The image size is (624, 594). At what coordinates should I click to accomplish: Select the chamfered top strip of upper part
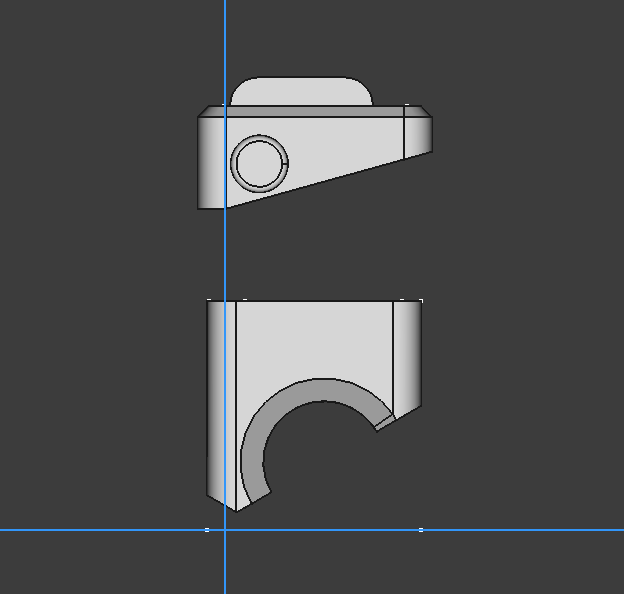(314, 111)
